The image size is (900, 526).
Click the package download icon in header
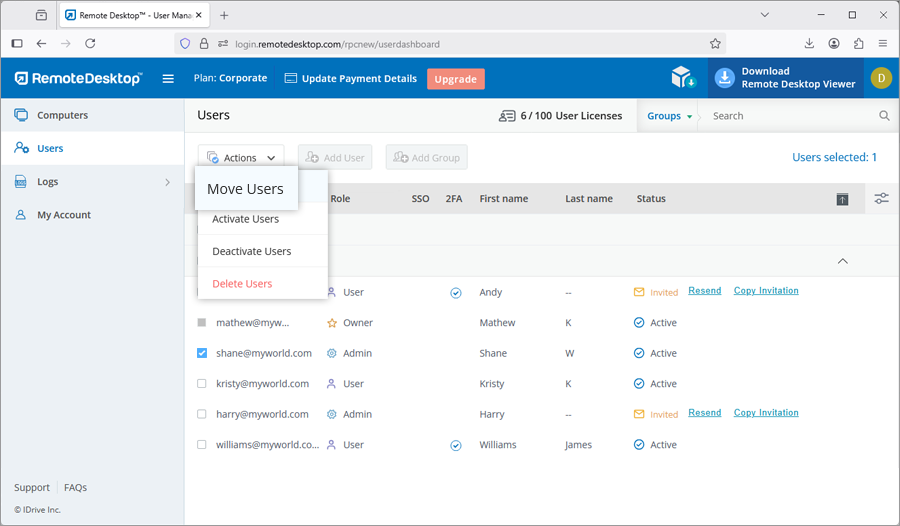[x=683, y=78]
